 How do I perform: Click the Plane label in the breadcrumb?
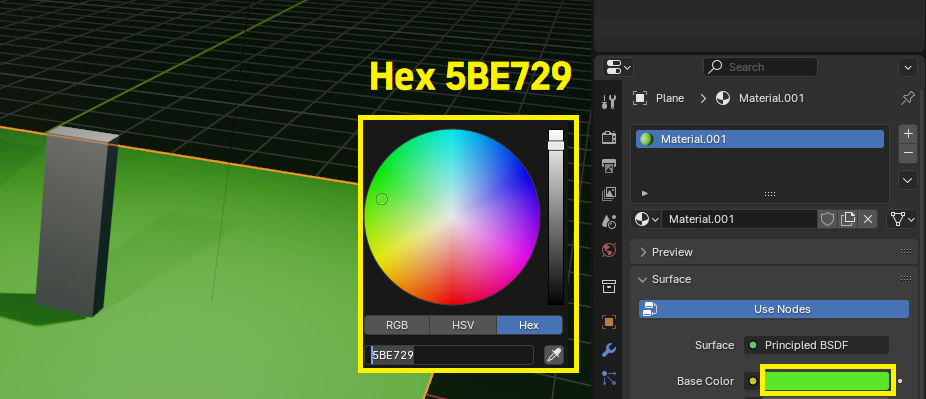click(670, 99)
